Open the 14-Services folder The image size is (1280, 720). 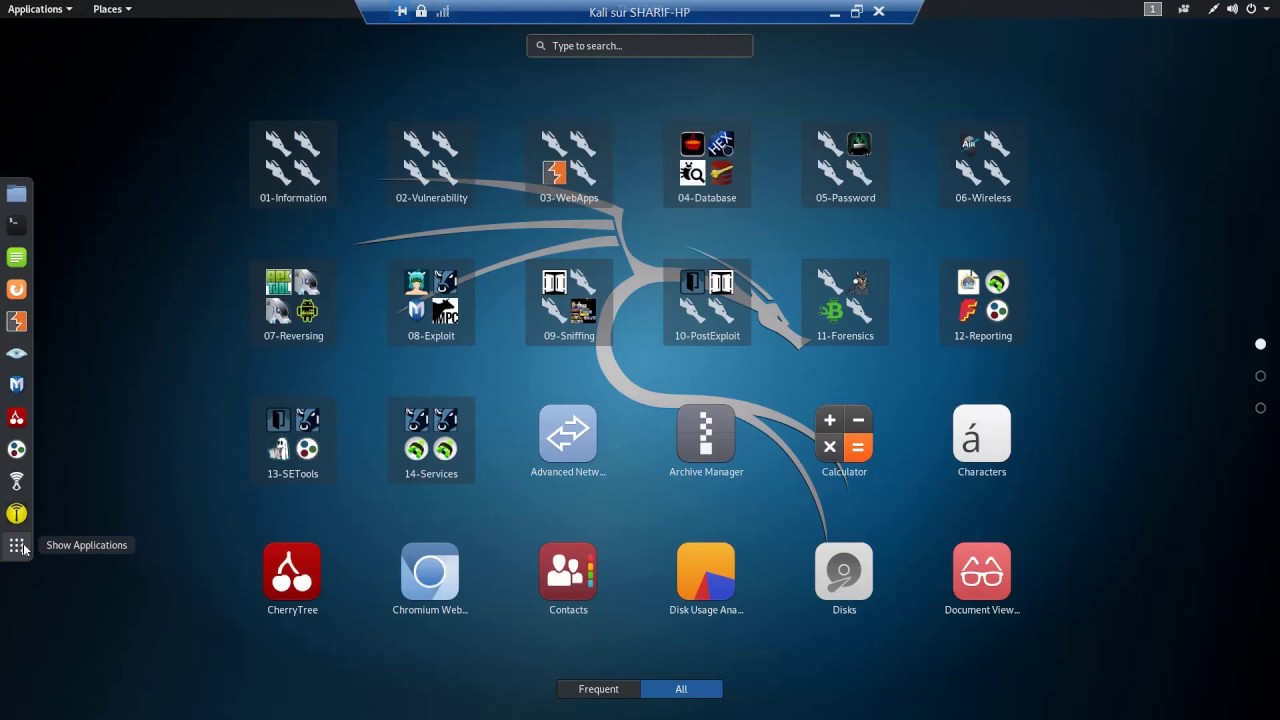tap(431, 442)
